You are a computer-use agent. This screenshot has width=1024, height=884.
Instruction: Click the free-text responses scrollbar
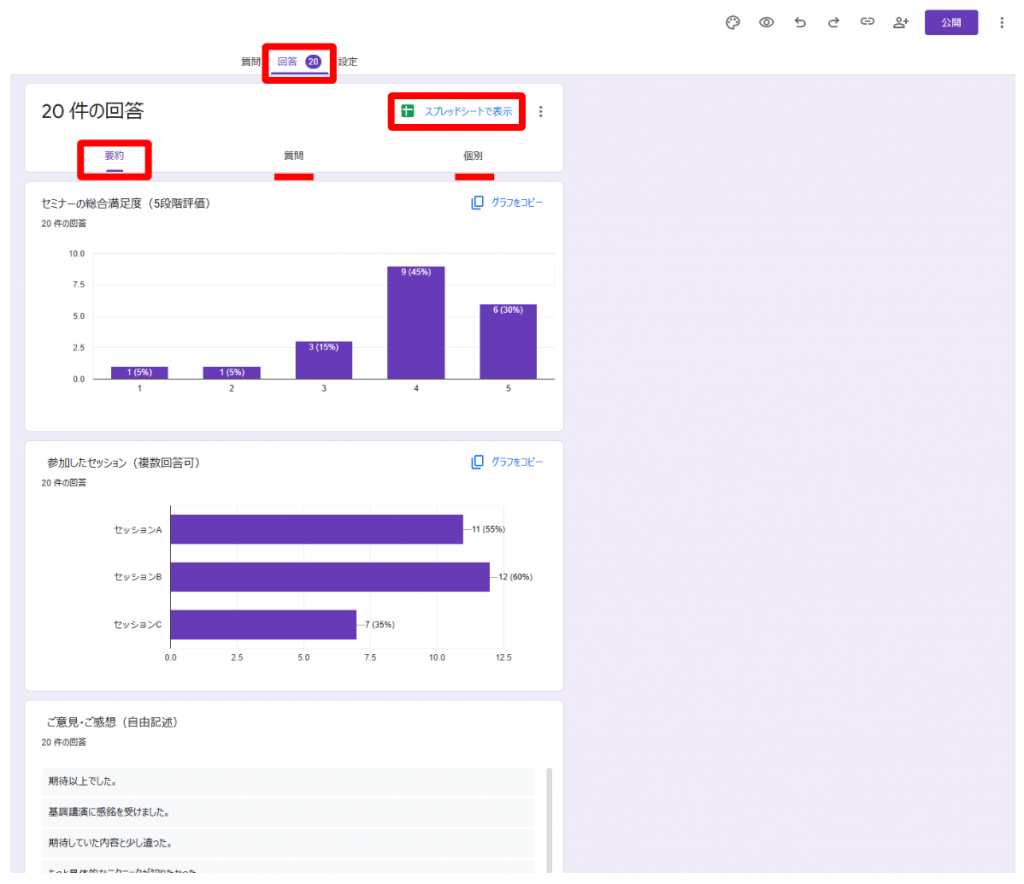549,820
